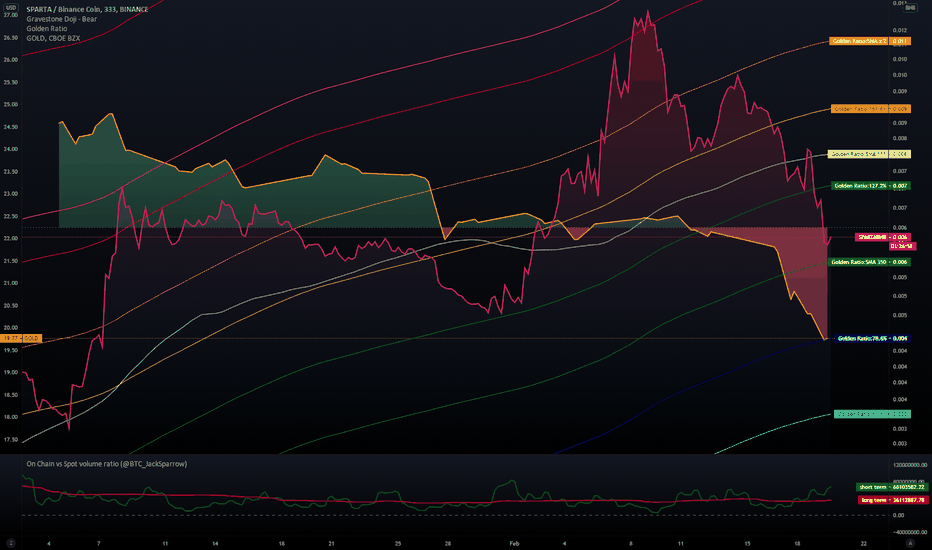
Task: Click the -40000000.00 value on volume axis
Action: click(x=910, y=532)
